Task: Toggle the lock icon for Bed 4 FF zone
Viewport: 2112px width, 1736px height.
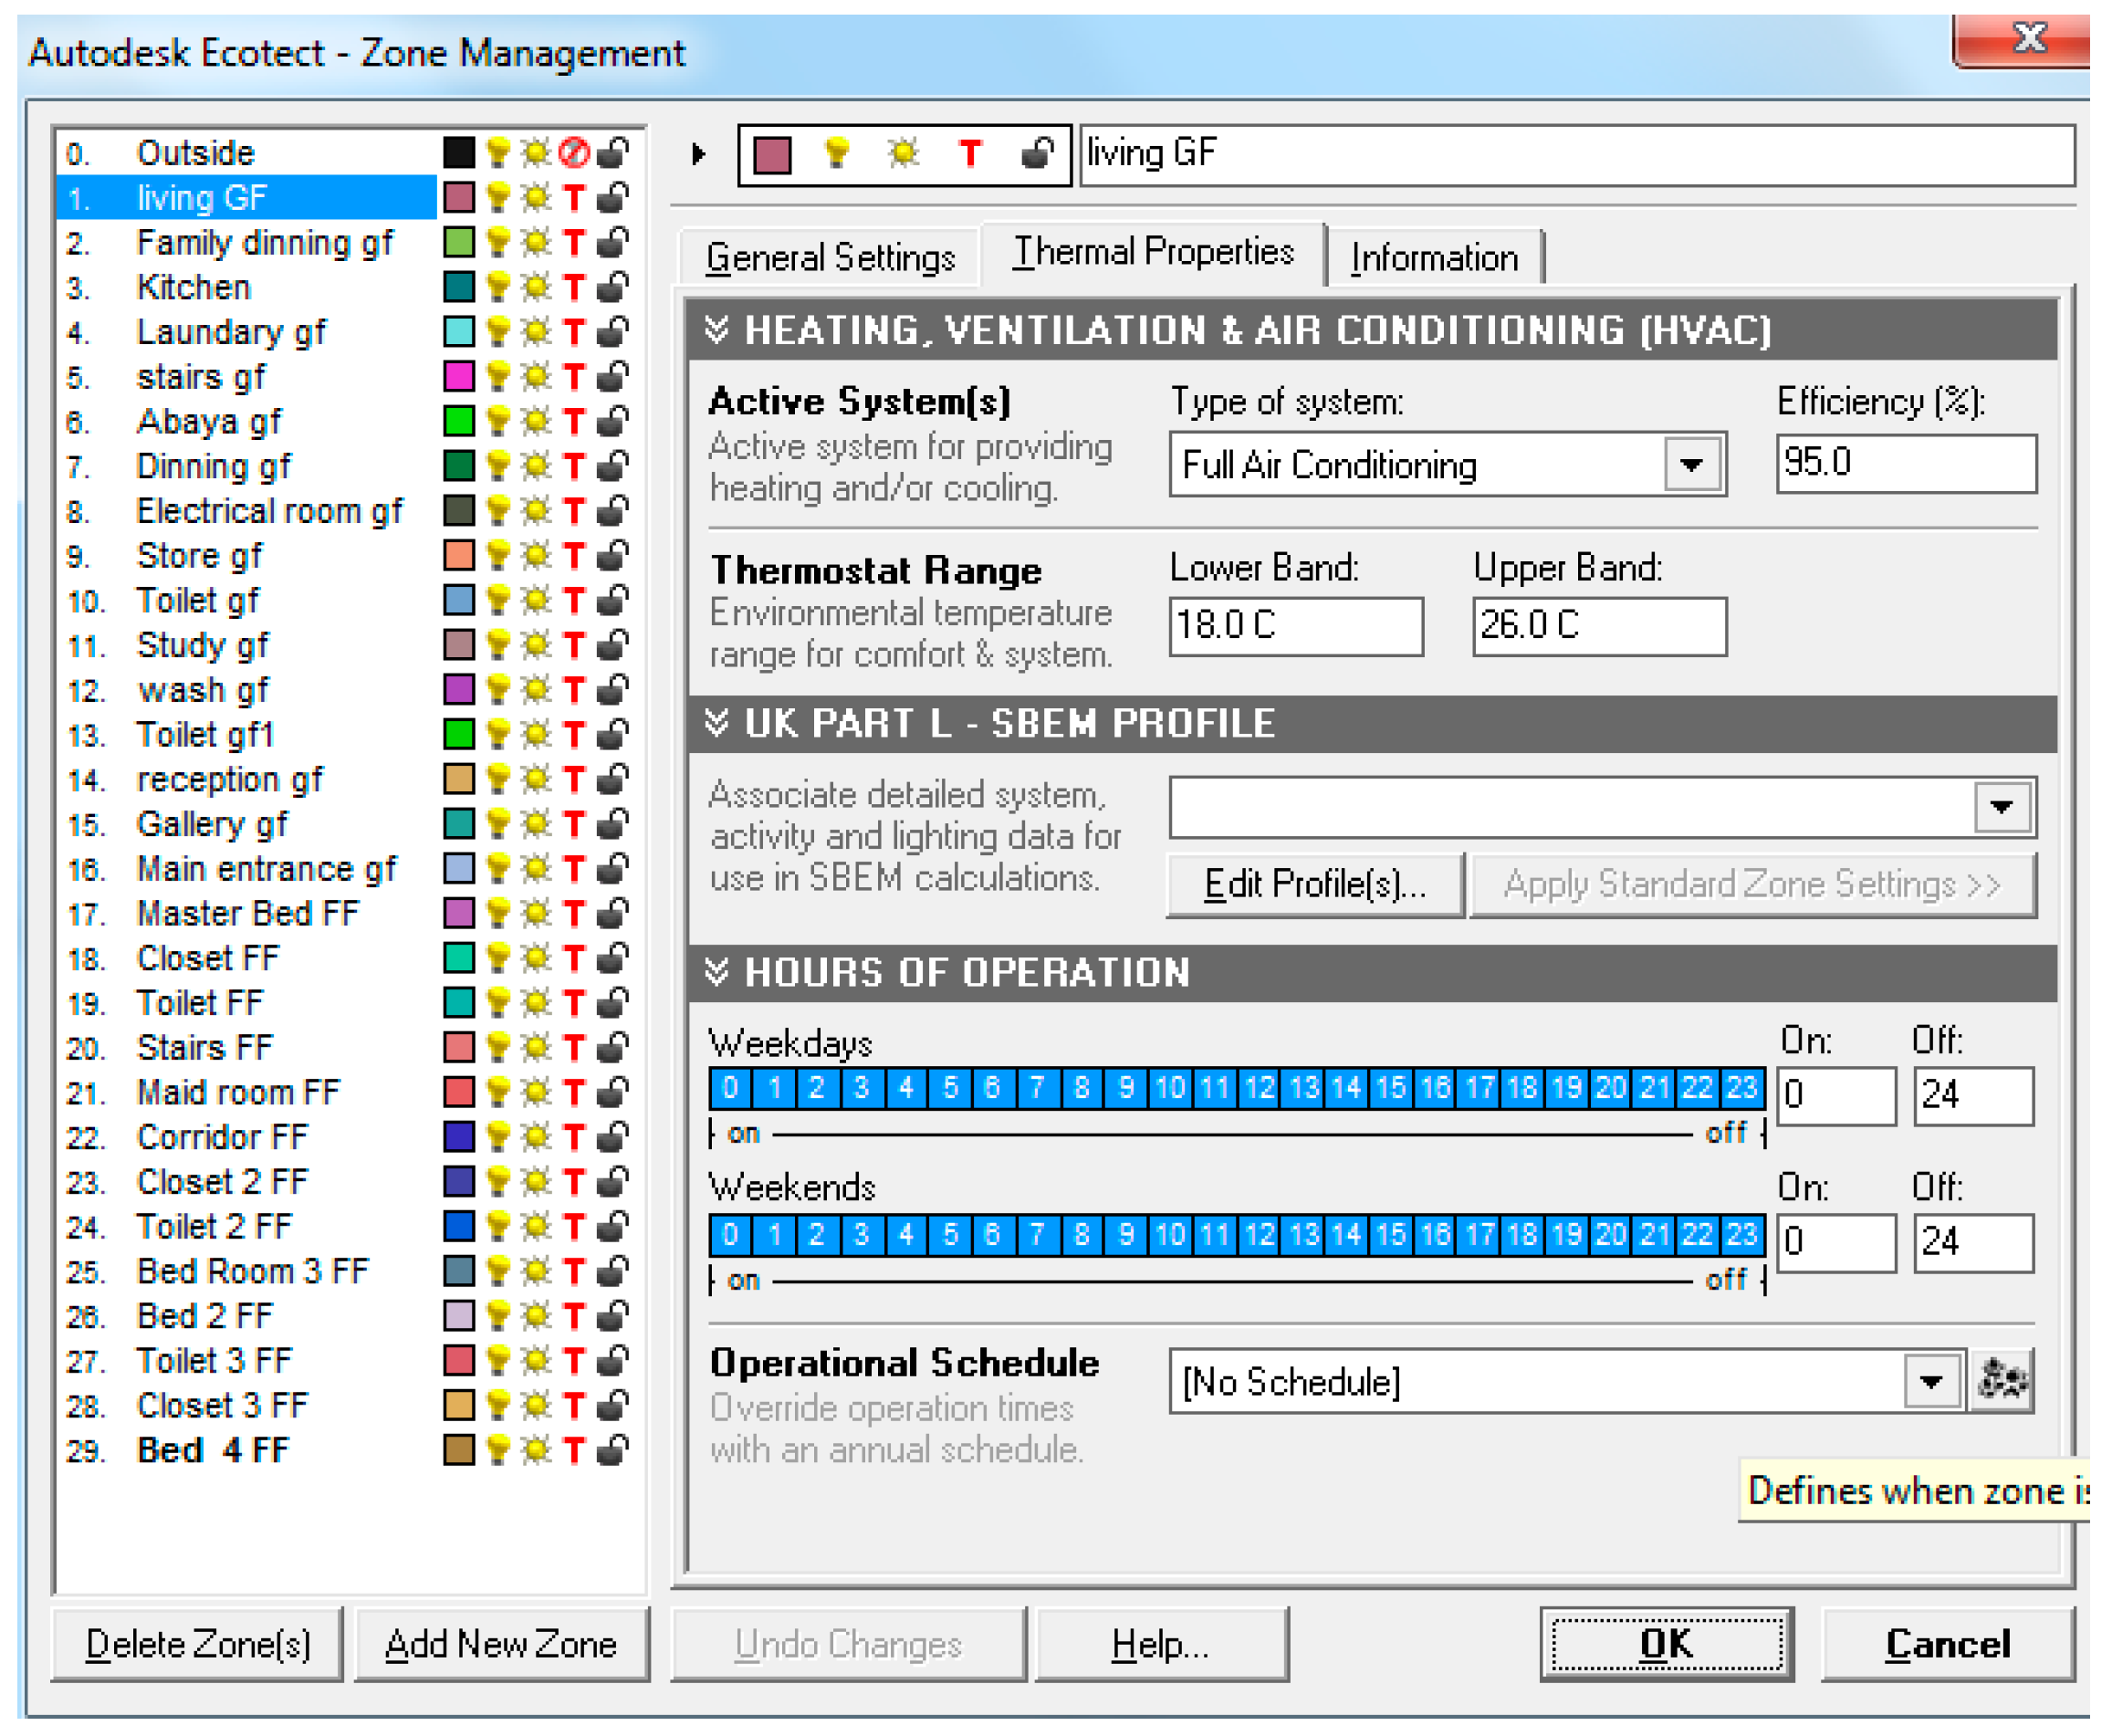Action: pyautogui.click(x=612, y=1451)
